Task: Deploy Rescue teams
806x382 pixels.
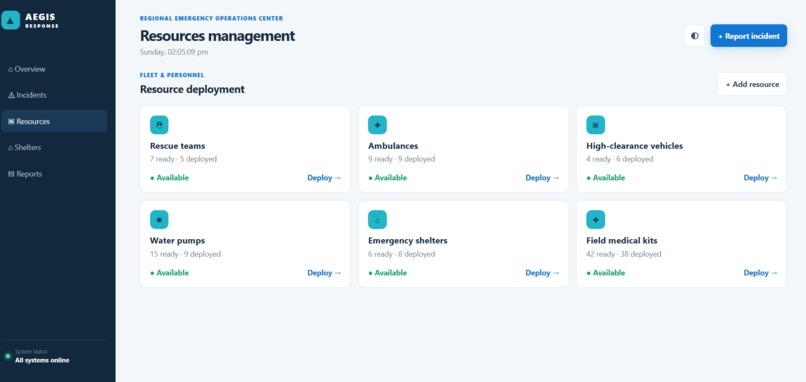Action: point(324,178)
